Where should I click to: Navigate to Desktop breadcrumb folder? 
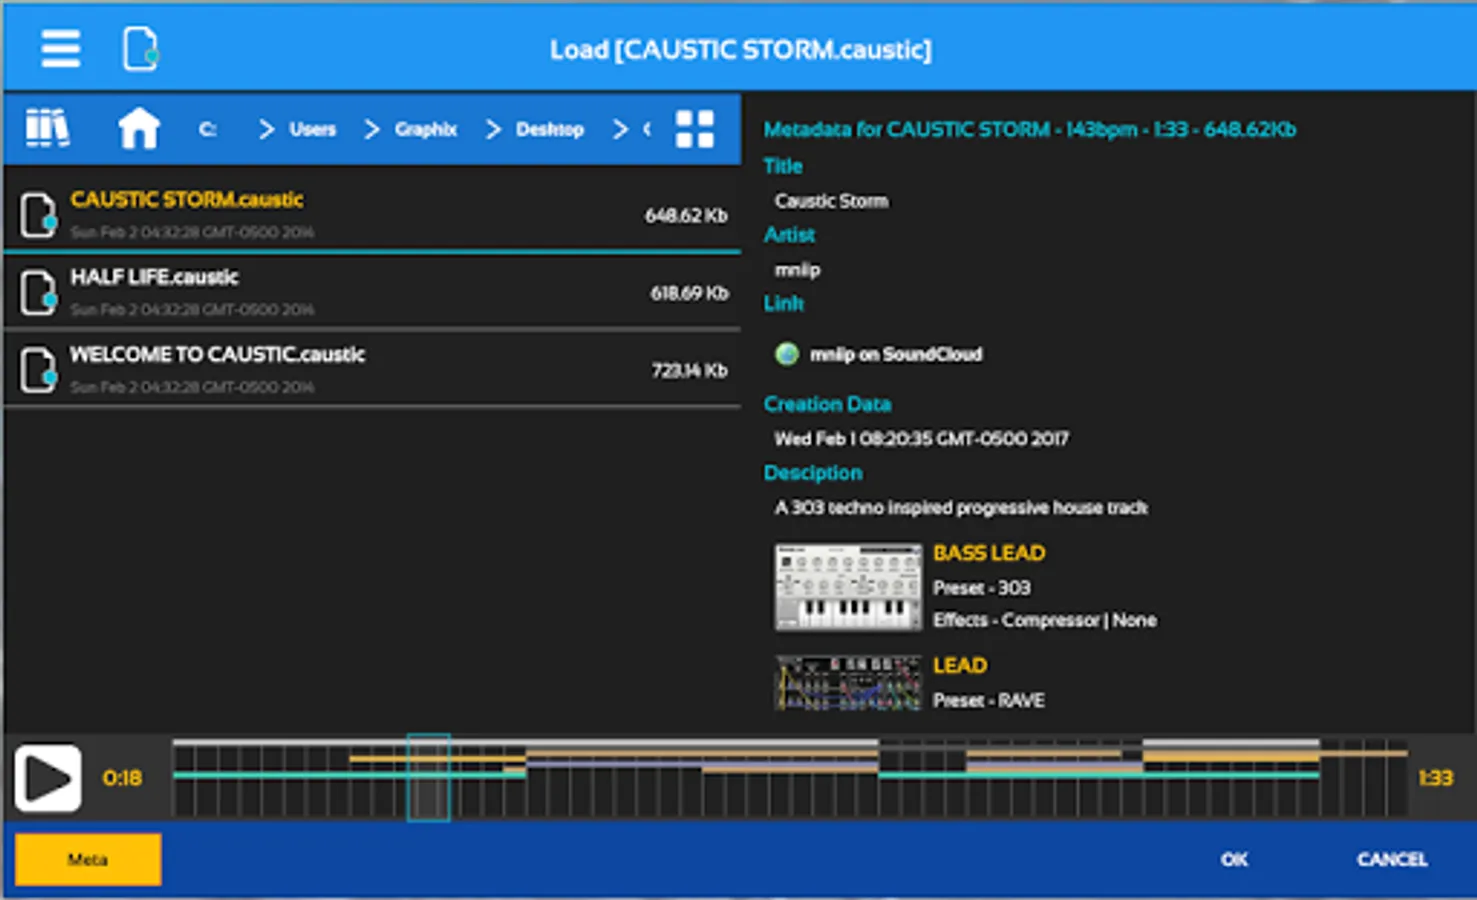[550, 129]
